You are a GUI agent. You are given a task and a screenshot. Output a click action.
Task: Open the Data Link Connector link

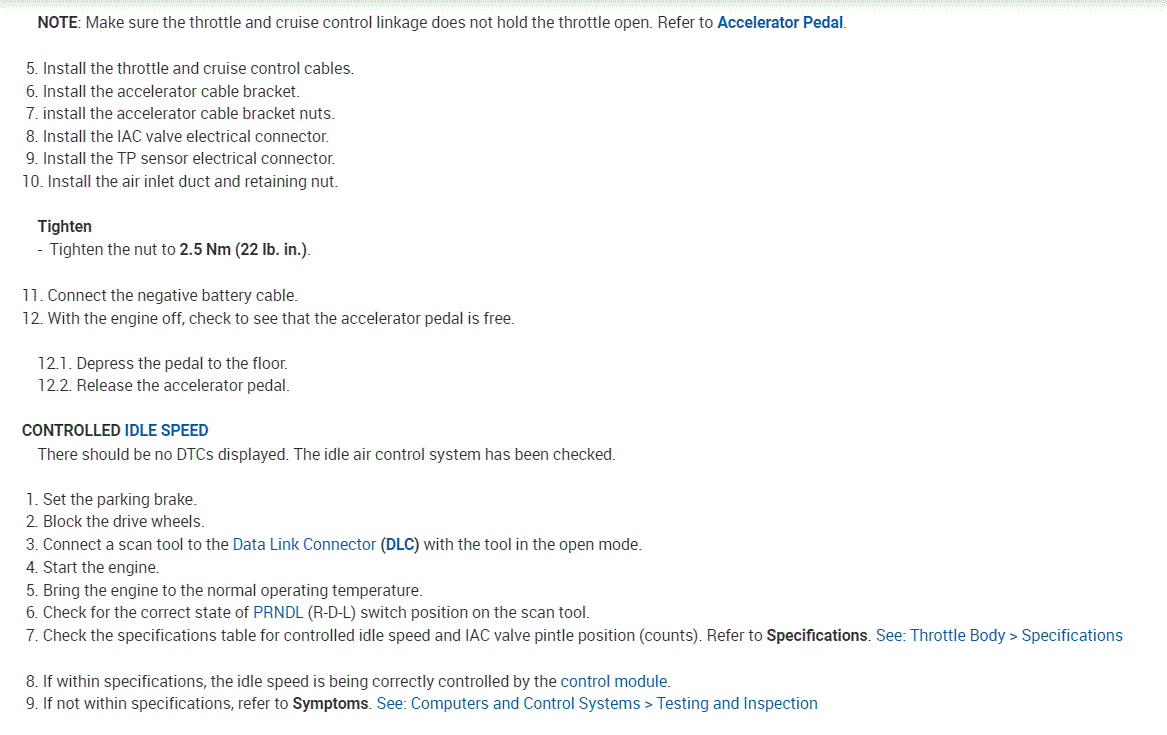click(x=304, y=545)
